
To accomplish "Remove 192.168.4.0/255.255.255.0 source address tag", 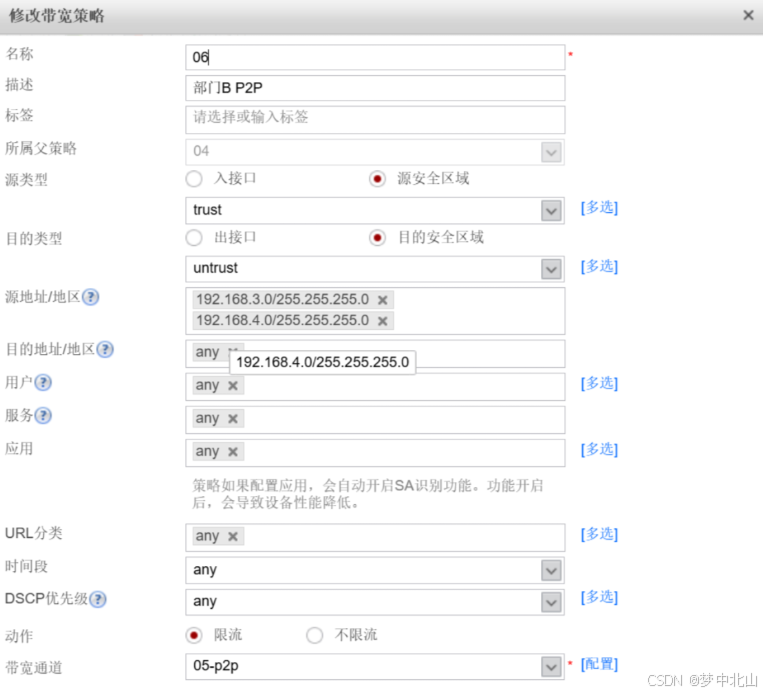I will (x=383, y=321).
